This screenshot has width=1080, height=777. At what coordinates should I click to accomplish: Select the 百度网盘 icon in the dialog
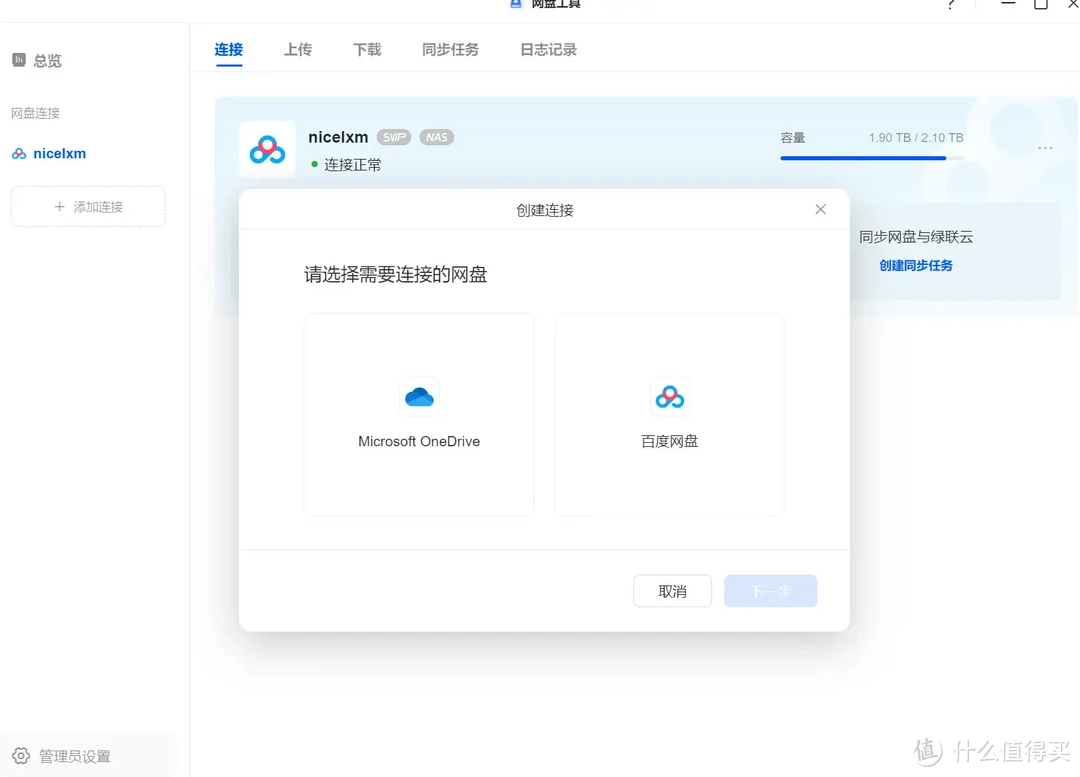[669, 396]
